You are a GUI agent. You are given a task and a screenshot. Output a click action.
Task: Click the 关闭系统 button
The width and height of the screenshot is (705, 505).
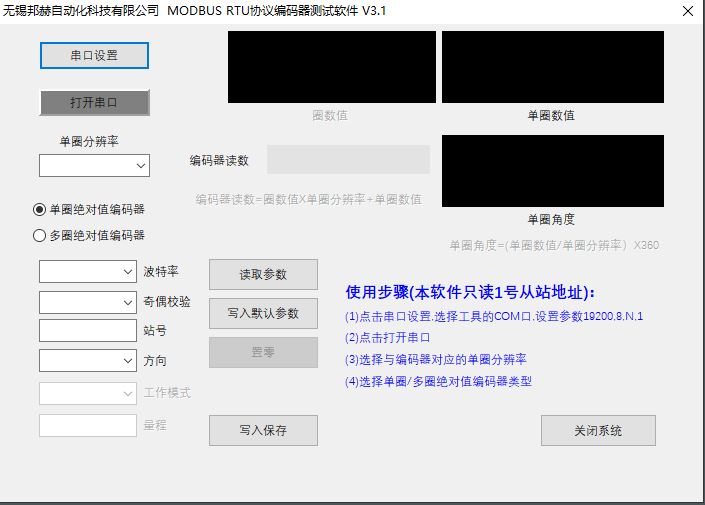598,430
